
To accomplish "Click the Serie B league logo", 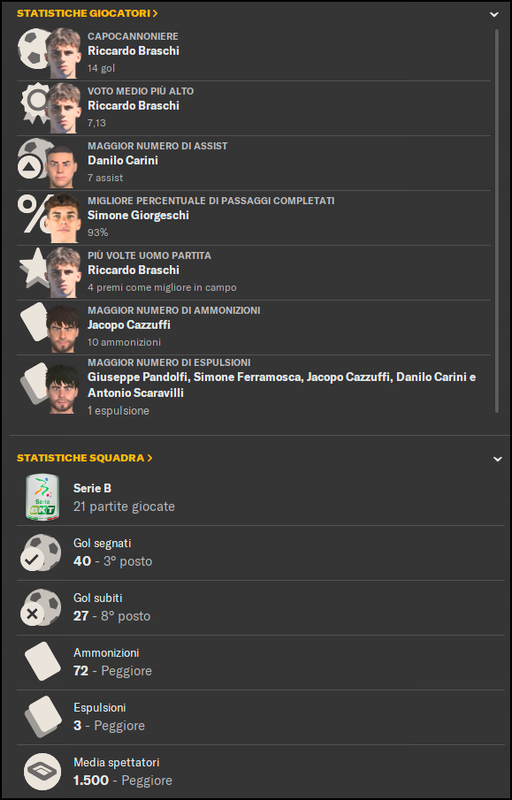I will pos(42,498).
